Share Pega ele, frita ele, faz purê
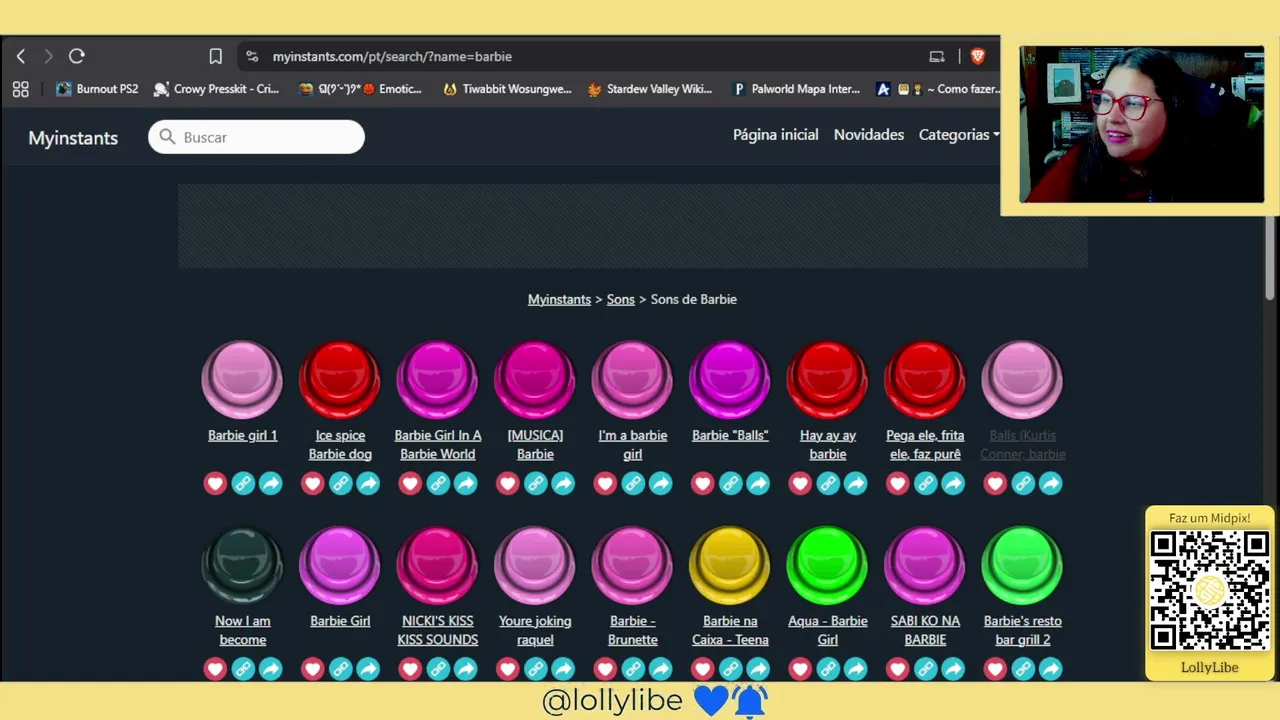The height and width of the screenshot is (720, 1280). 953,484
